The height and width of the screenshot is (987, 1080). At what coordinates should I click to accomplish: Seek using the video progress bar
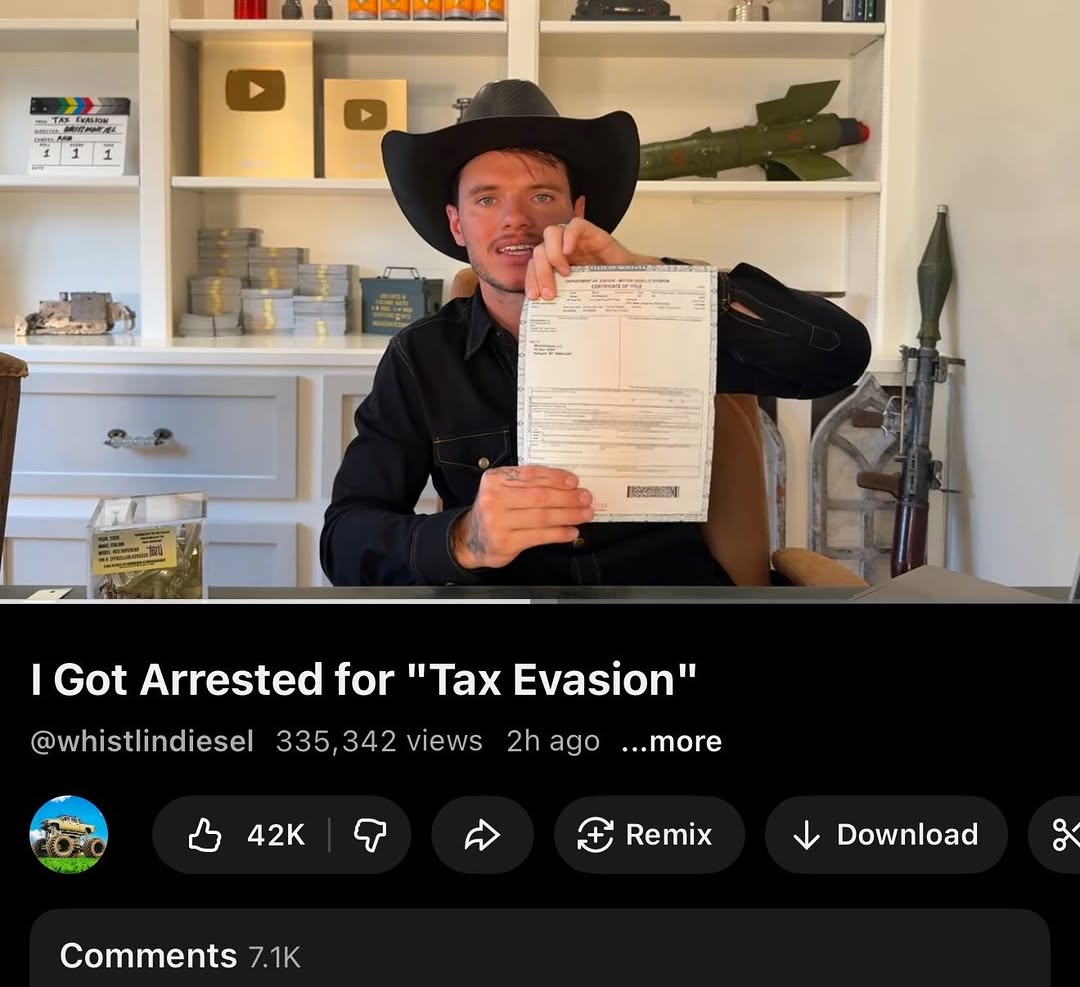[540, 601]
